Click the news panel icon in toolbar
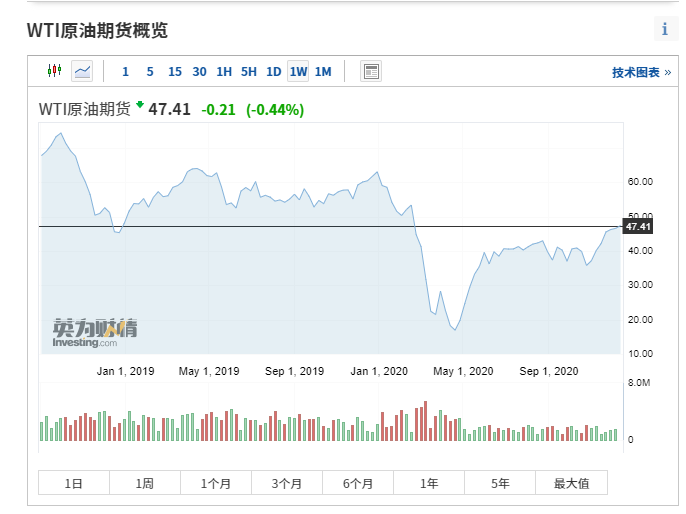 (x=371, y=71)
